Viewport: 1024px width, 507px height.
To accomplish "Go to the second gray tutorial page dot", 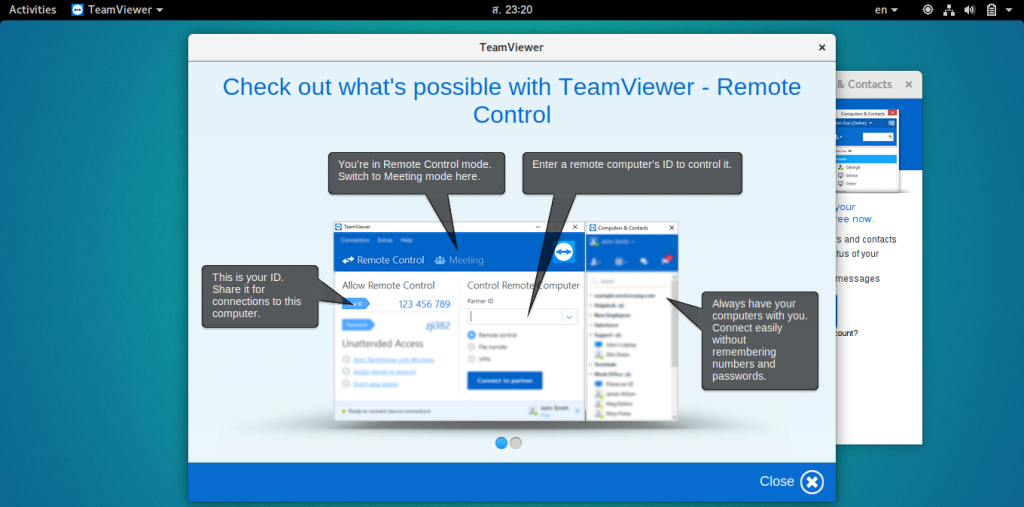I will 516,443.
